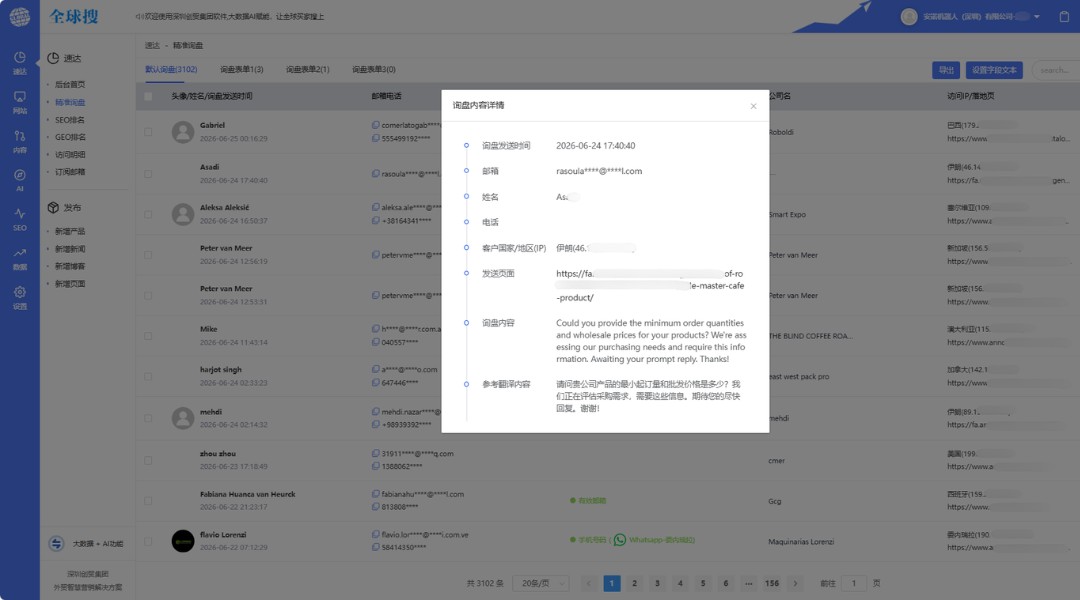Tick the select-all checkbox in the table header
The width and height of the screenshot is (1080, 600).
point(148,96)
